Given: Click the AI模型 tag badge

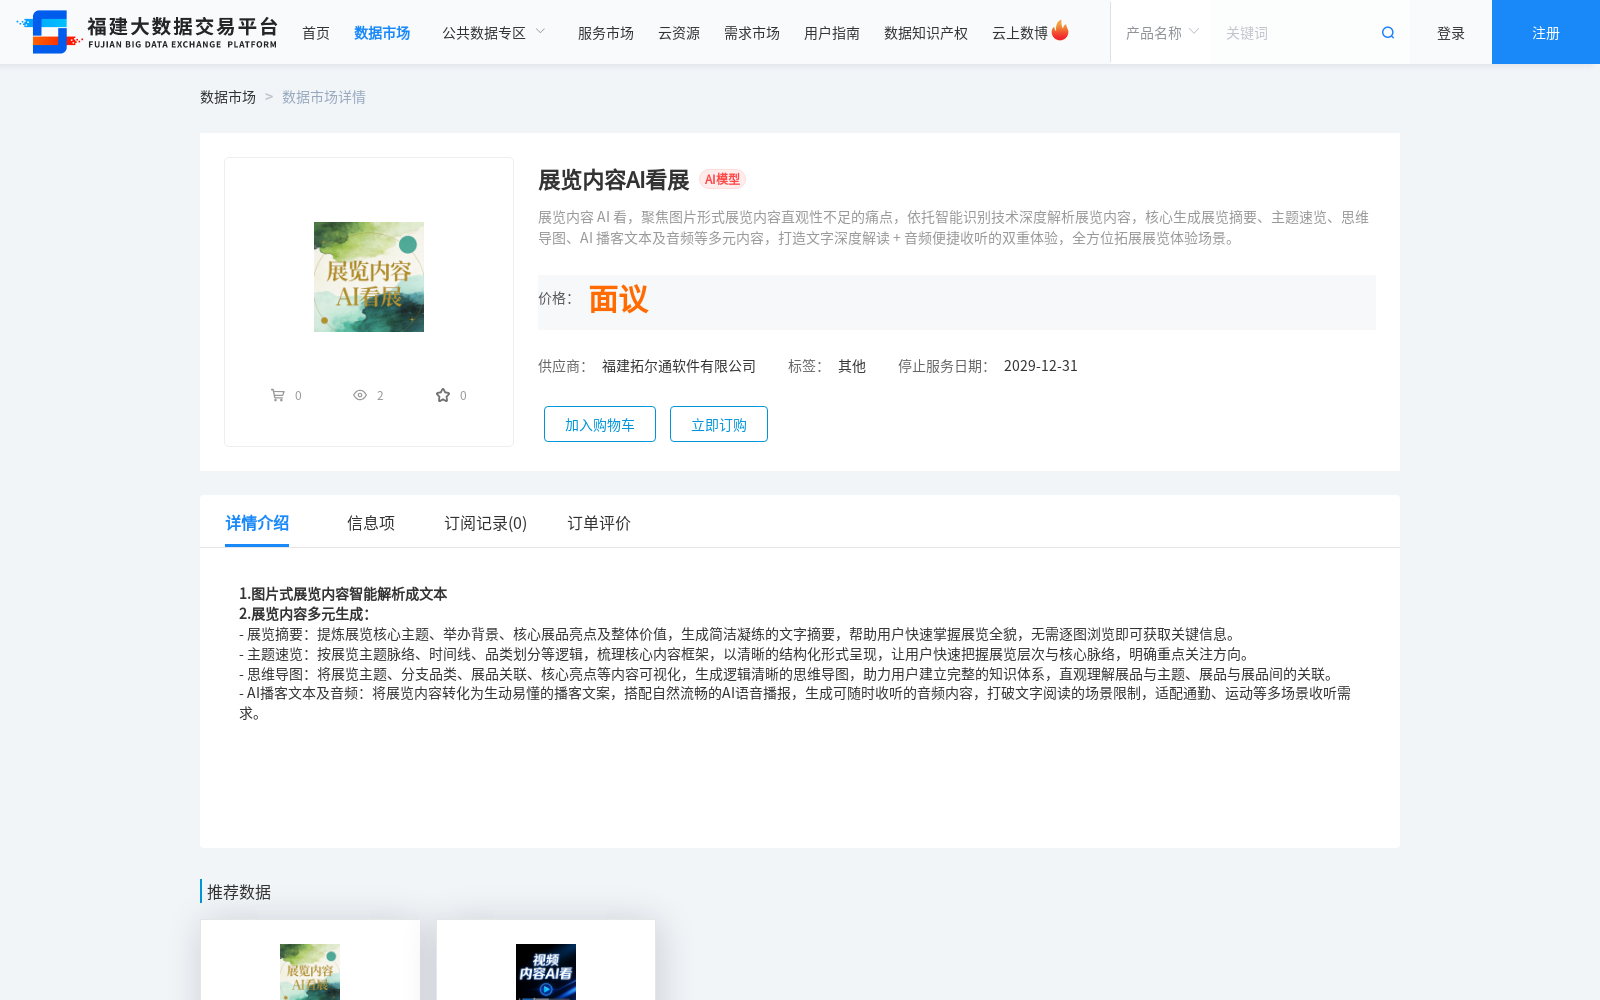Looking at the screenshot, I should [722, 180].
